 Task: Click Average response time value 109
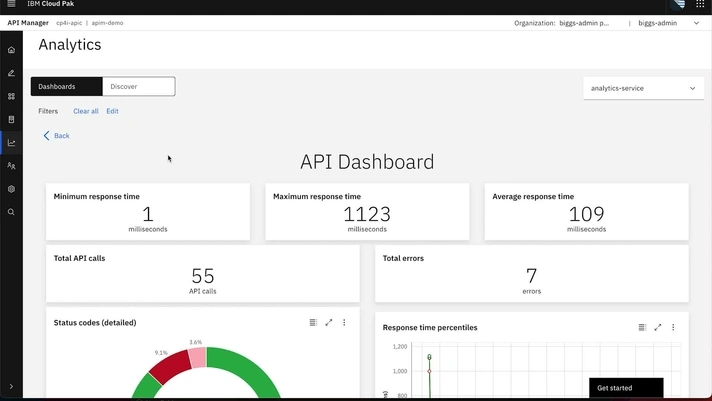tap(586, 214)
